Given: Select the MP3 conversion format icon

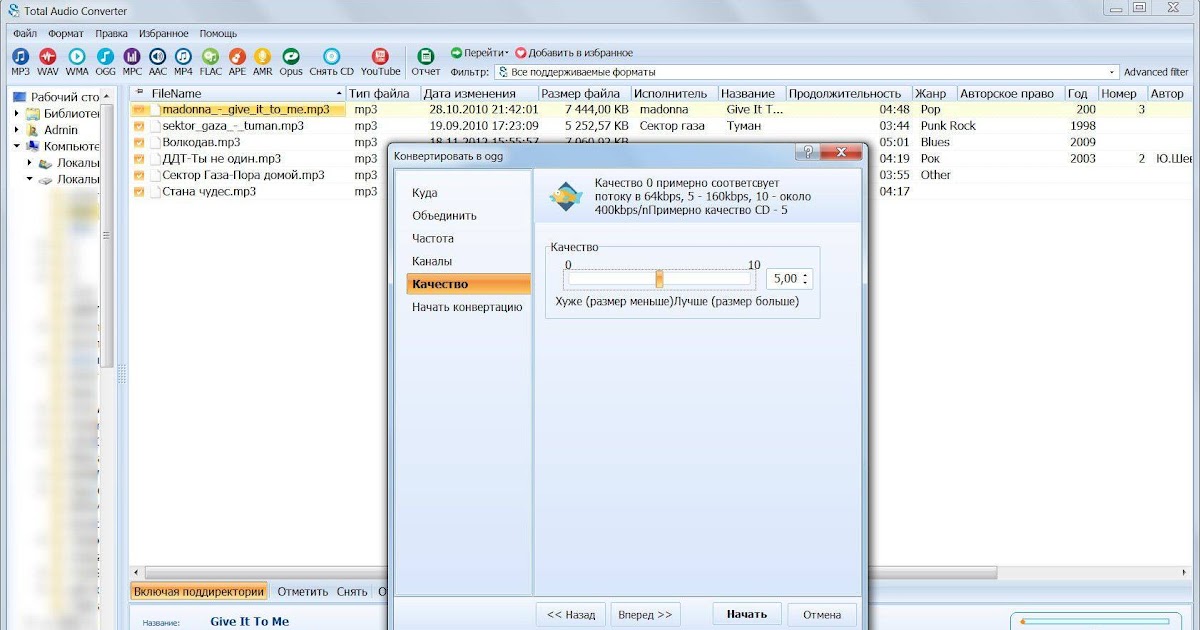Looking at the screenshot, I should point(21,57).
